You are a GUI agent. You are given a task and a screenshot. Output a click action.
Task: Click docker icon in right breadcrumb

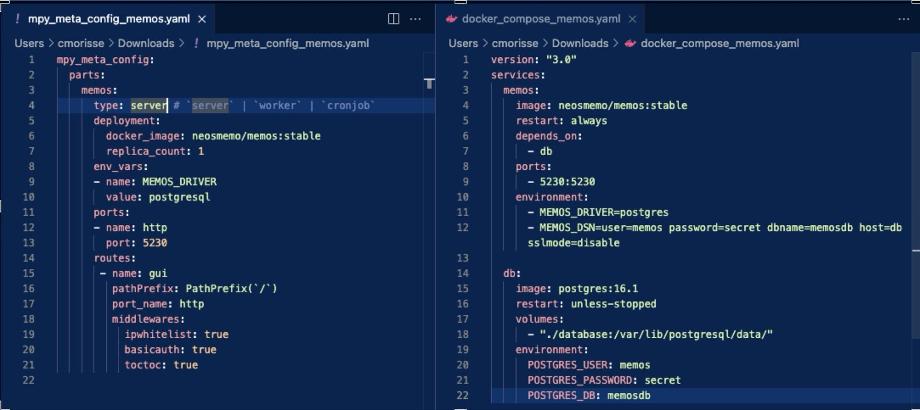(x=631, y=43)
